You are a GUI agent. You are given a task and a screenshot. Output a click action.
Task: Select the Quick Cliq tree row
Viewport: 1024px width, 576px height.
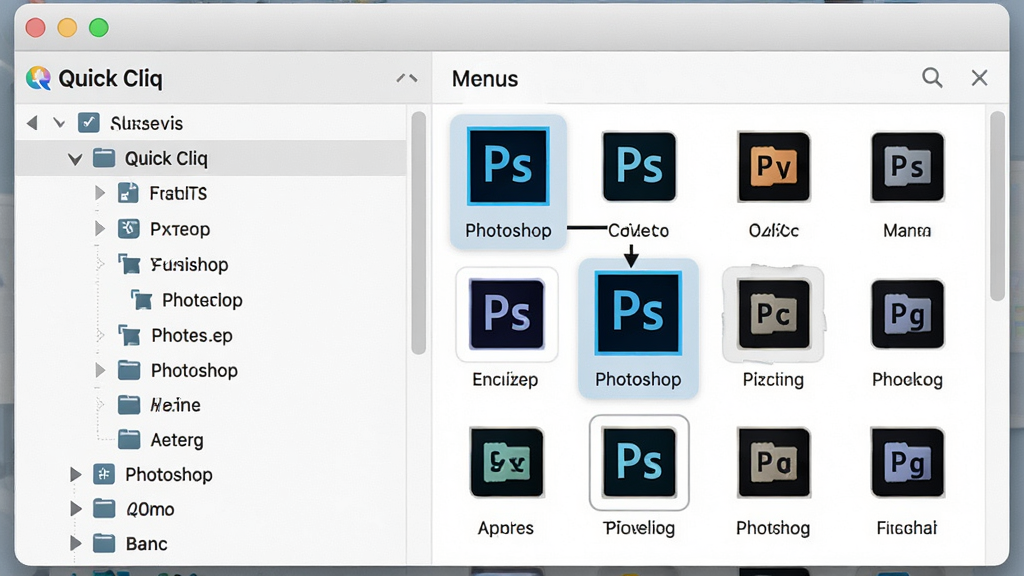coord(210,158)
